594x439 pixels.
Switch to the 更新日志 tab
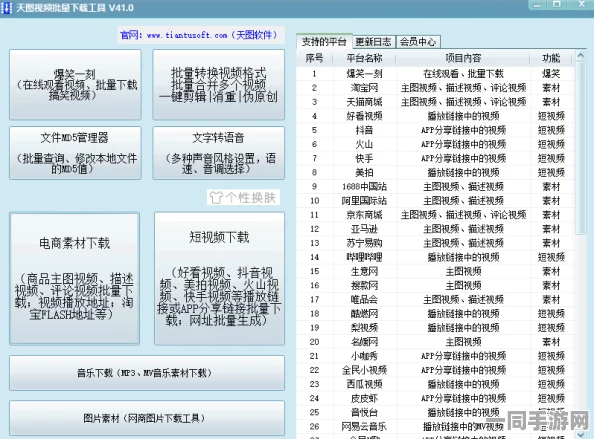374,42
